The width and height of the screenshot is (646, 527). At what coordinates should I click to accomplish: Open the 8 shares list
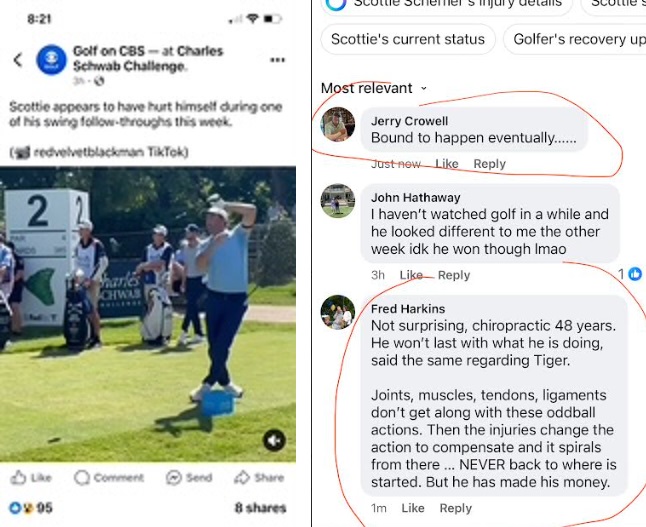point(259,508)
